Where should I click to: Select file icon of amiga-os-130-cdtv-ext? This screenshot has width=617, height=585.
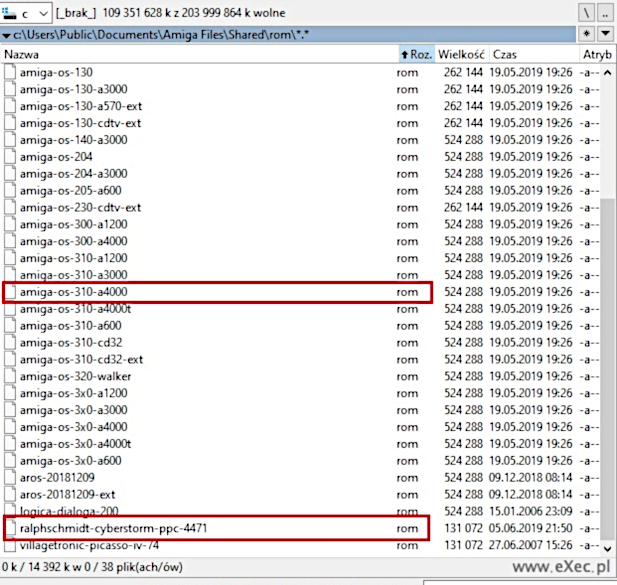click(10, 123)
